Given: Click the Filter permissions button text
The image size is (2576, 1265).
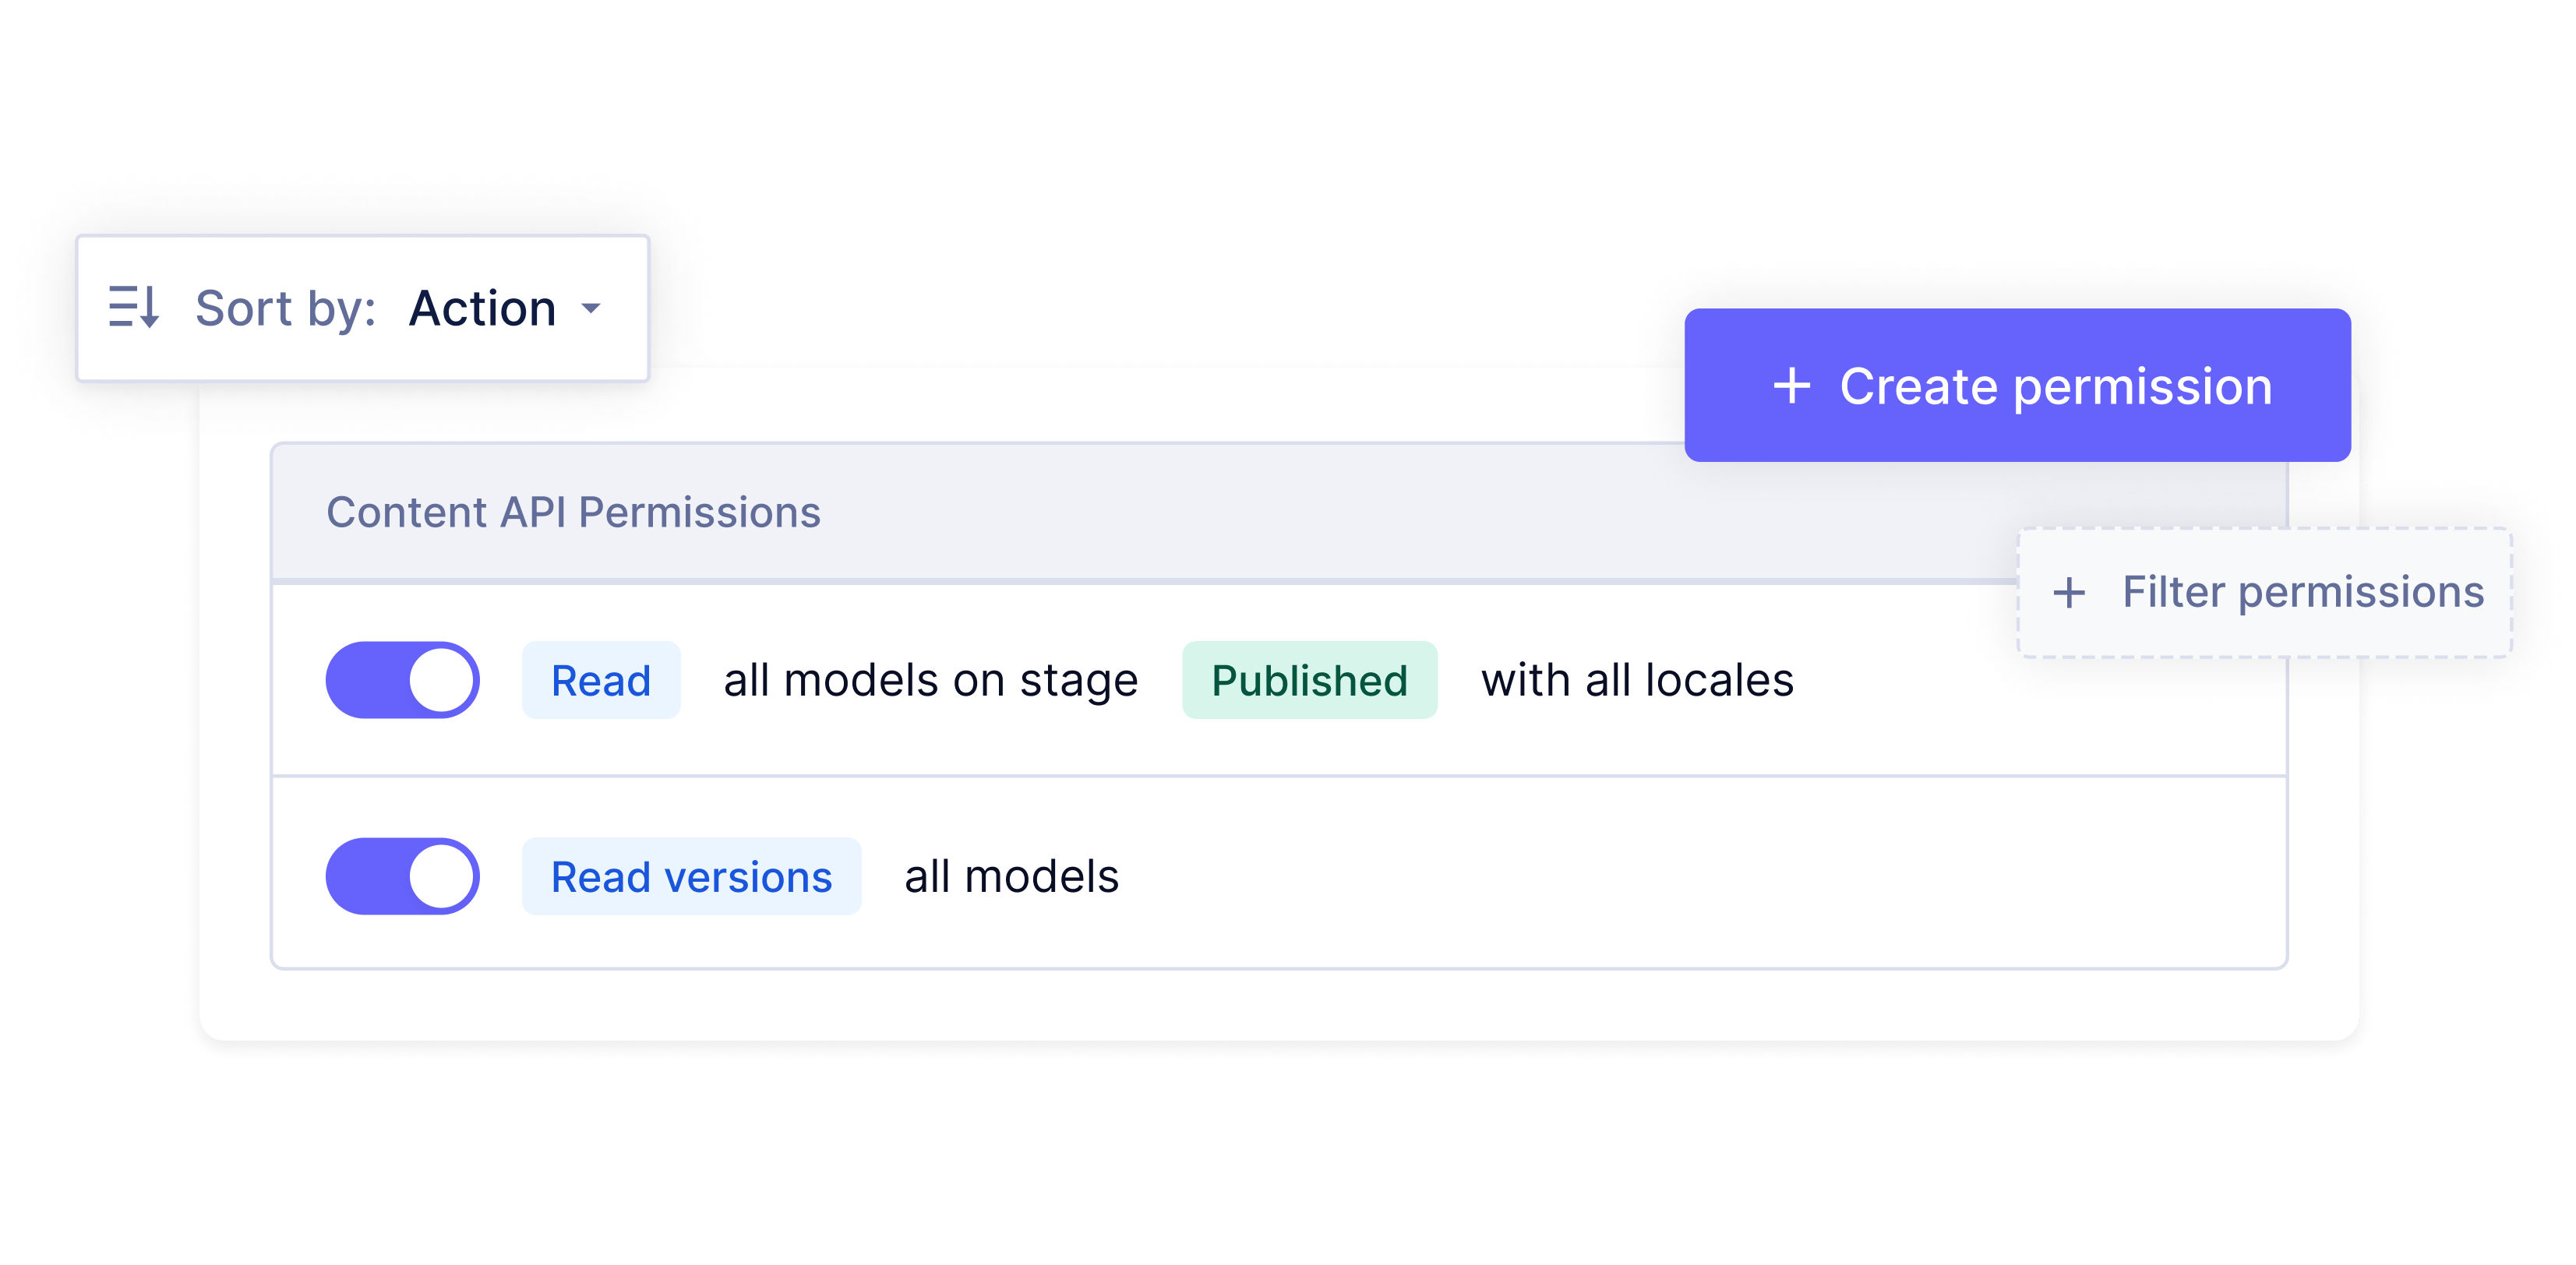Looking at the screenshot, I should click(x=2302, y=592).
